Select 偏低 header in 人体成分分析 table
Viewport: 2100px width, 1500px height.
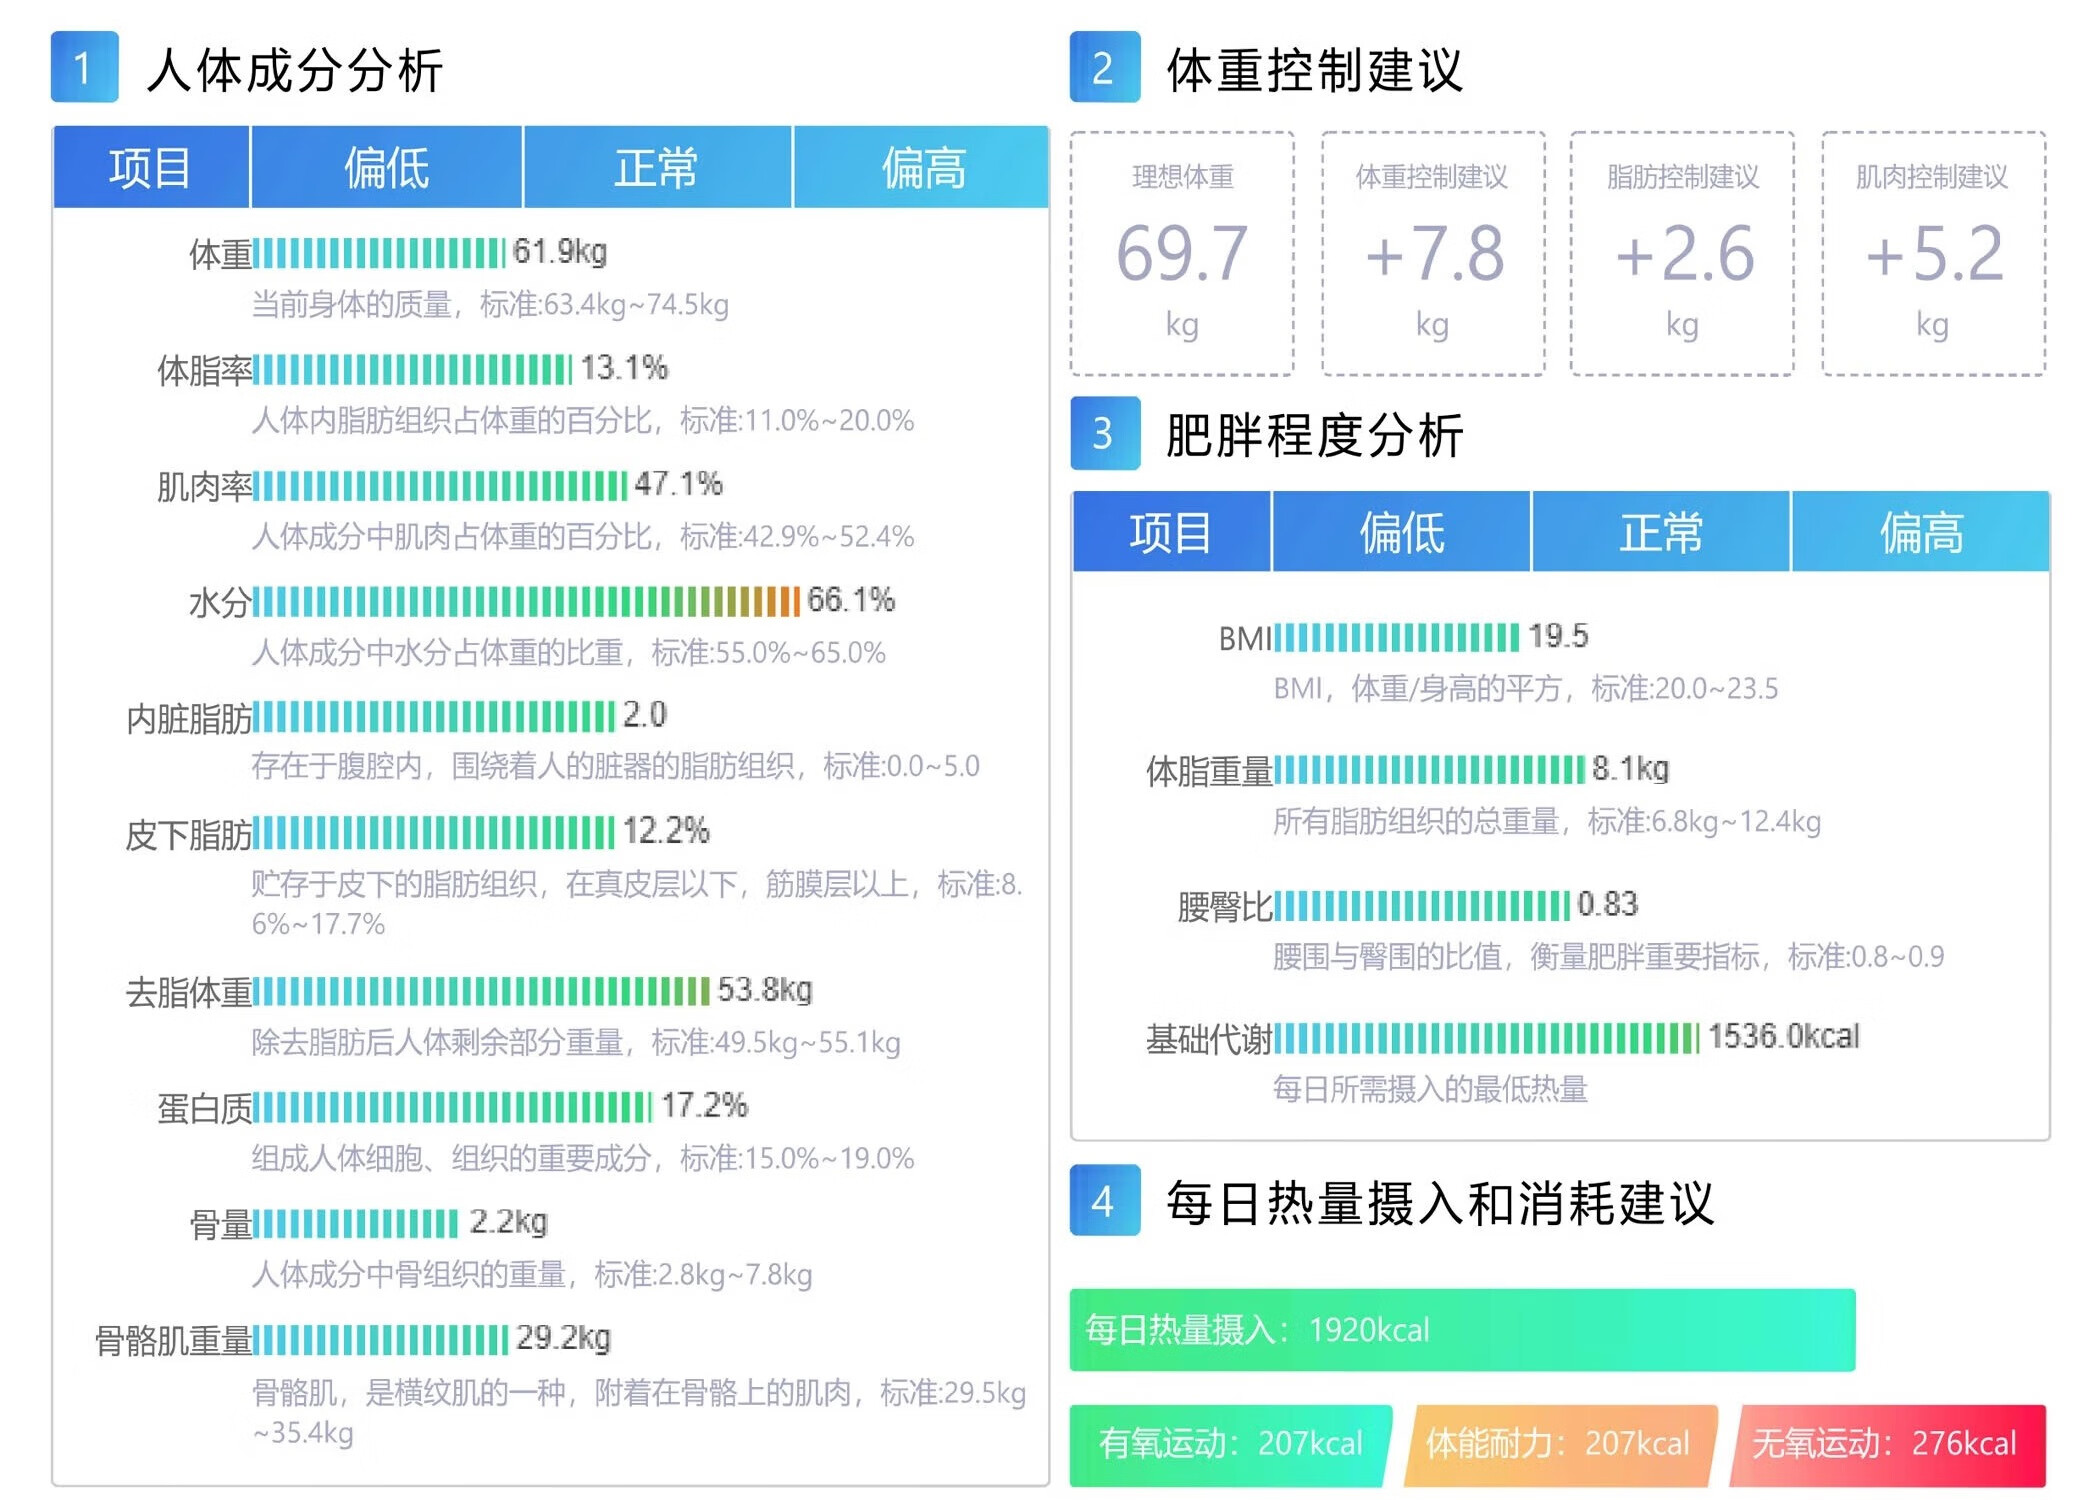(386, 167)
